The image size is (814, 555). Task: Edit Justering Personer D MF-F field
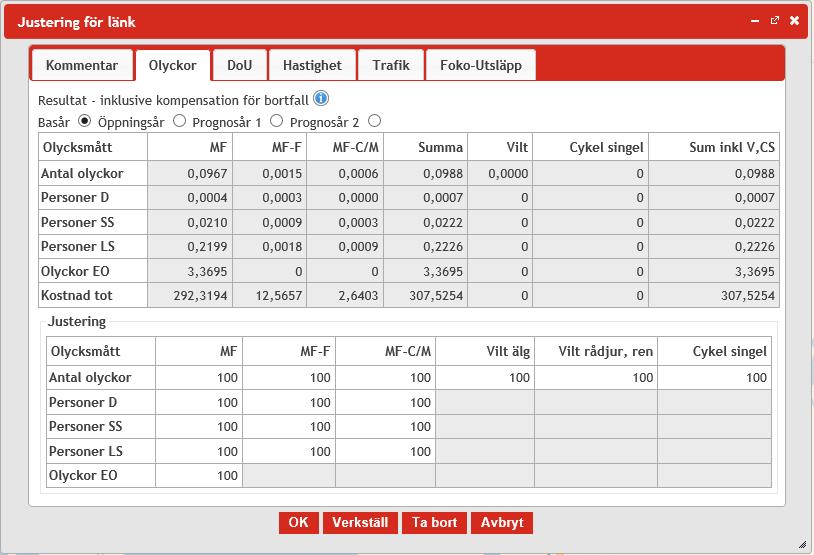pyautogui.click(x=289, y=402)
